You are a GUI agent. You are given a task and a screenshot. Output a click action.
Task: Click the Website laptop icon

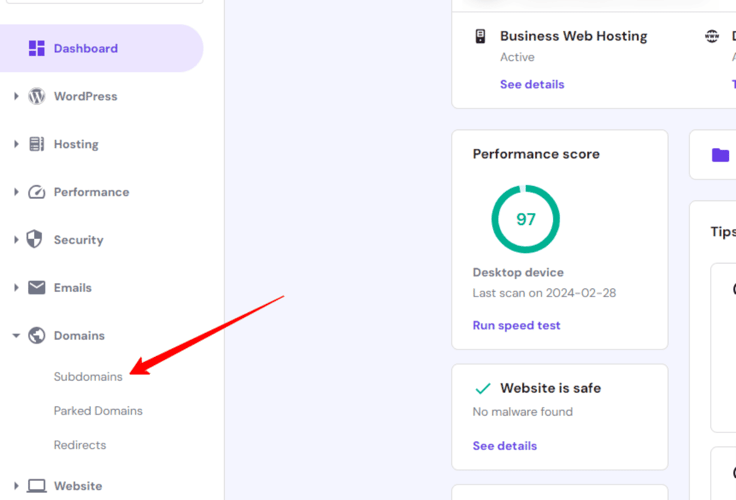click(x=37, y=486)
